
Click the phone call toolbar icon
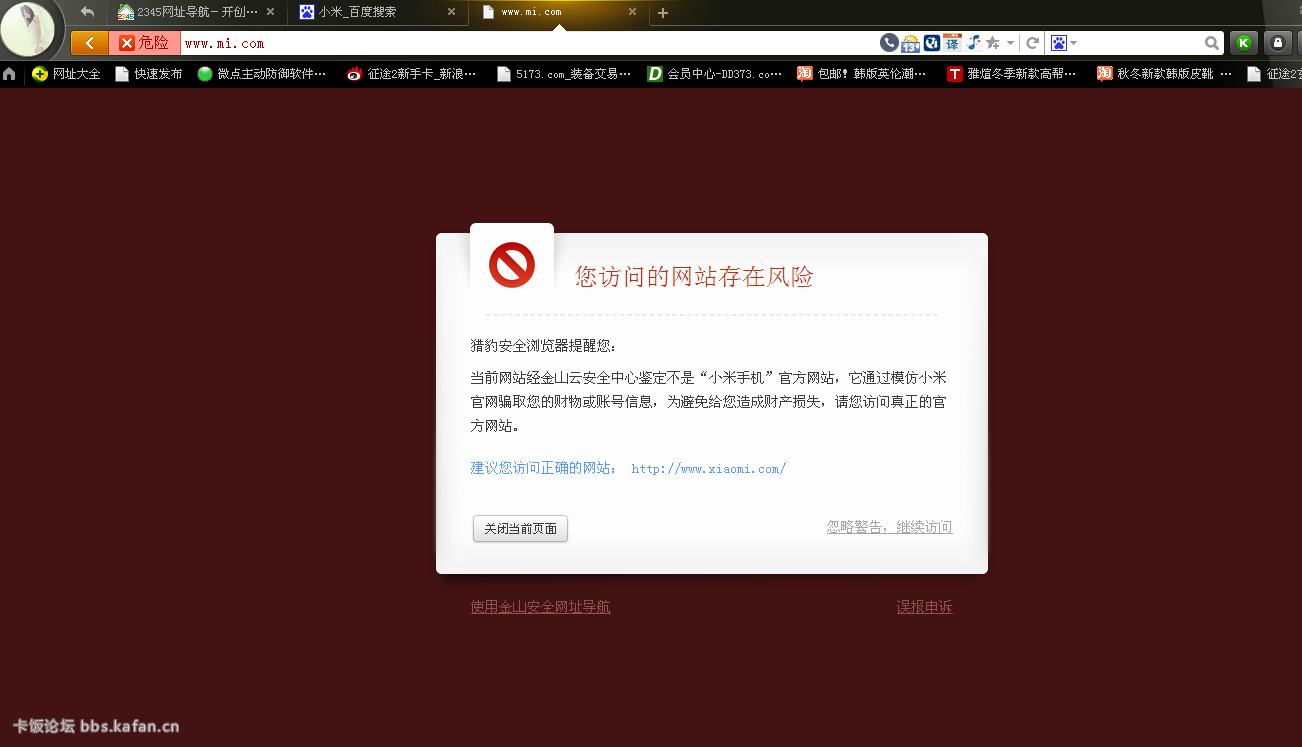889,43
